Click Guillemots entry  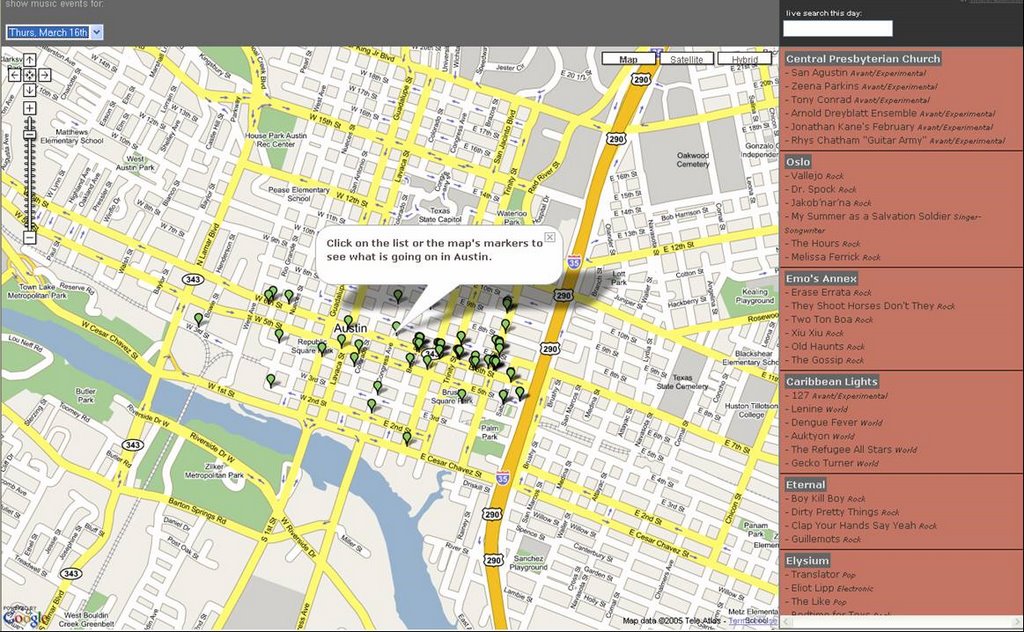pyautogui.click(x=816, y=539)
